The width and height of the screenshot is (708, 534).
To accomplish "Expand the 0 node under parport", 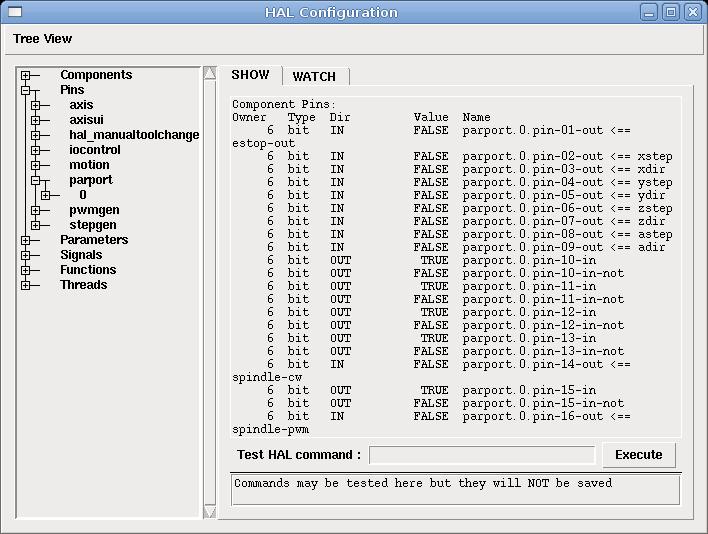I will click(46, 195).
